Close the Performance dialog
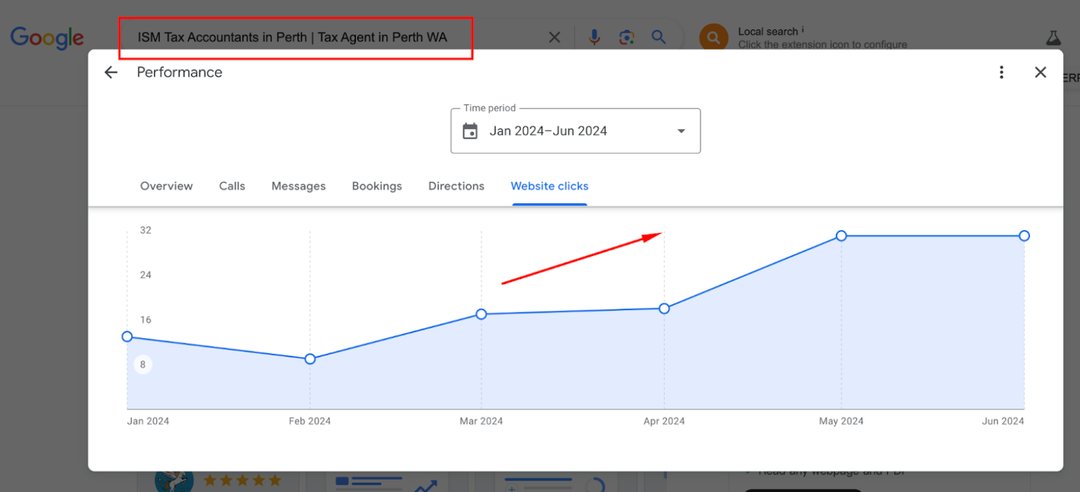1080x492 pixels. 1041,72
